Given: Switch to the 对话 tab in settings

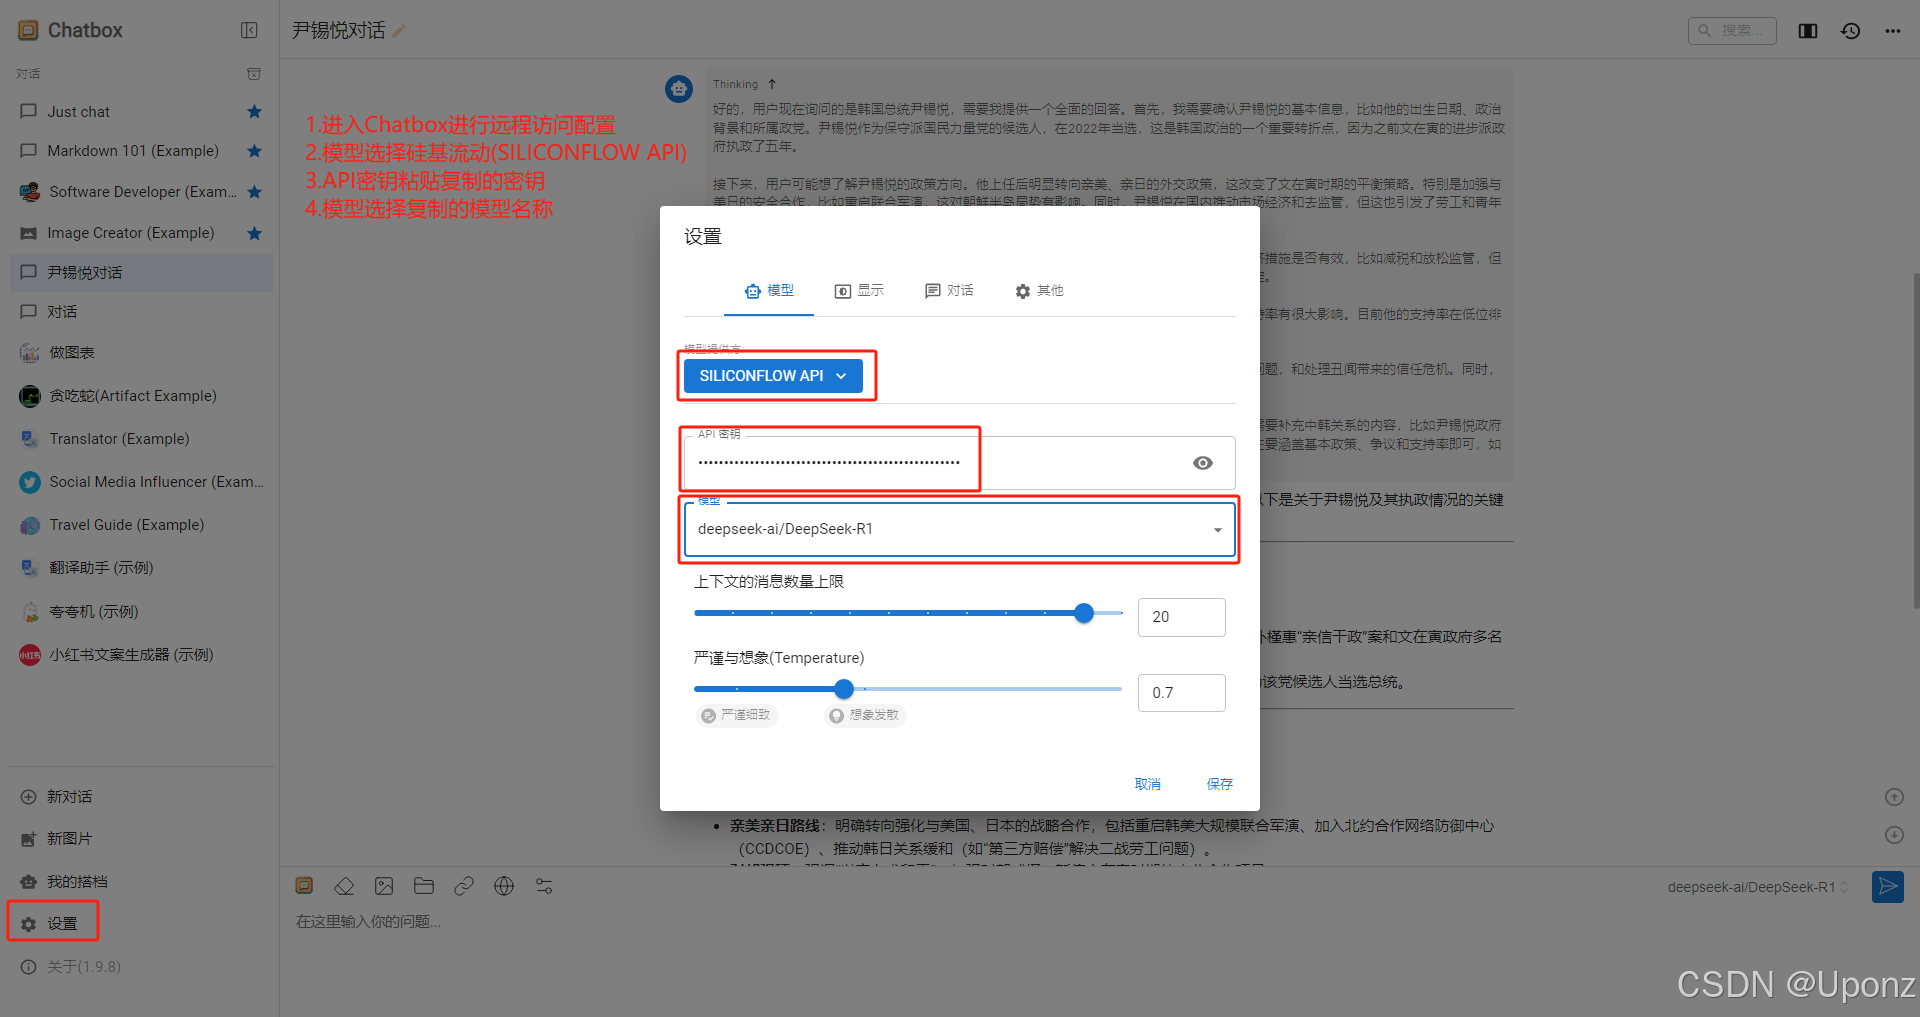Looking at the screenshot, I should point(949,291).
